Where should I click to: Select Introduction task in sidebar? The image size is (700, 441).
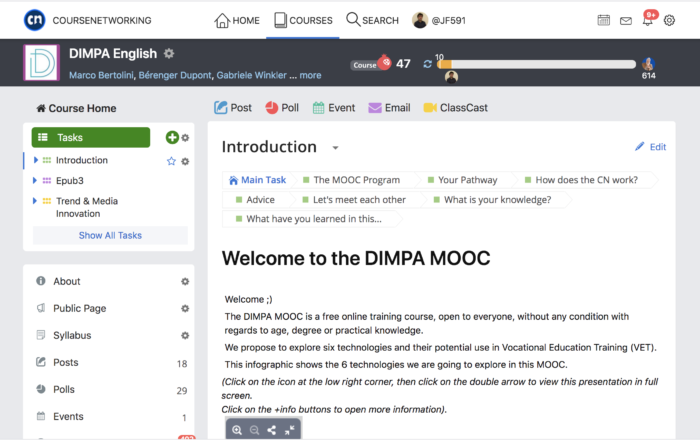tap(82, 160)
